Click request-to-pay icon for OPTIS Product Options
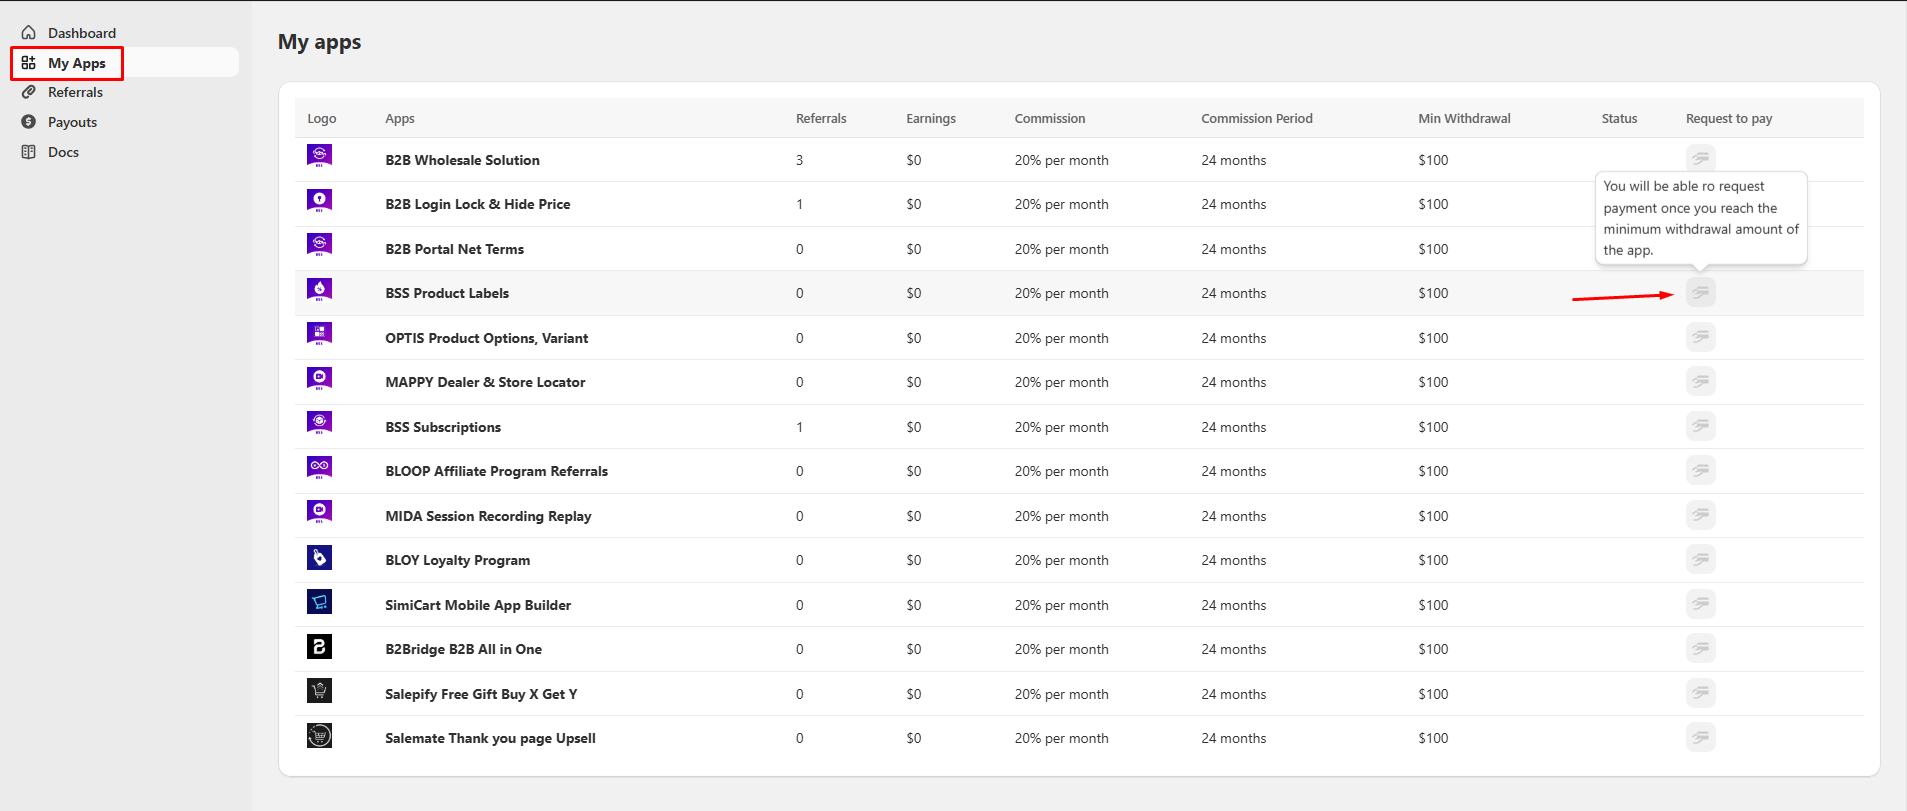1907x811 pixels. 1700,337
